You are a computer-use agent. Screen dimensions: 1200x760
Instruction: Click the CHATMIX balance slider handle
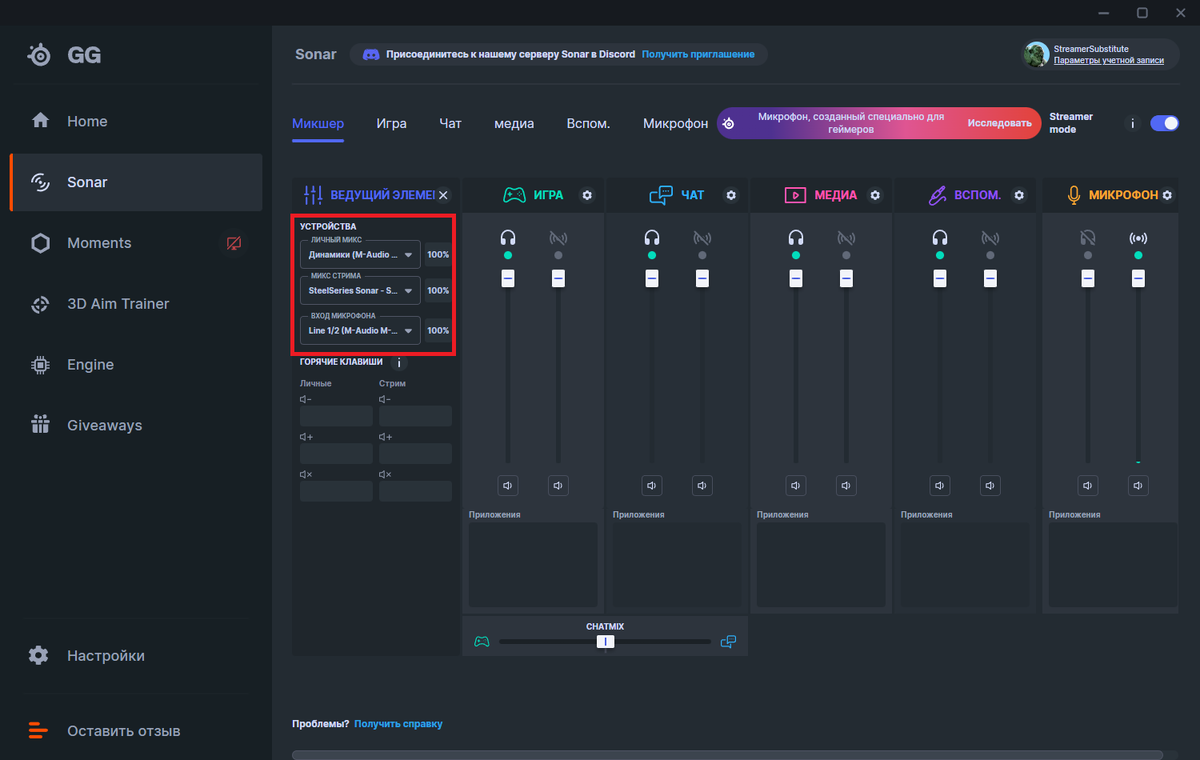point(605,641)
